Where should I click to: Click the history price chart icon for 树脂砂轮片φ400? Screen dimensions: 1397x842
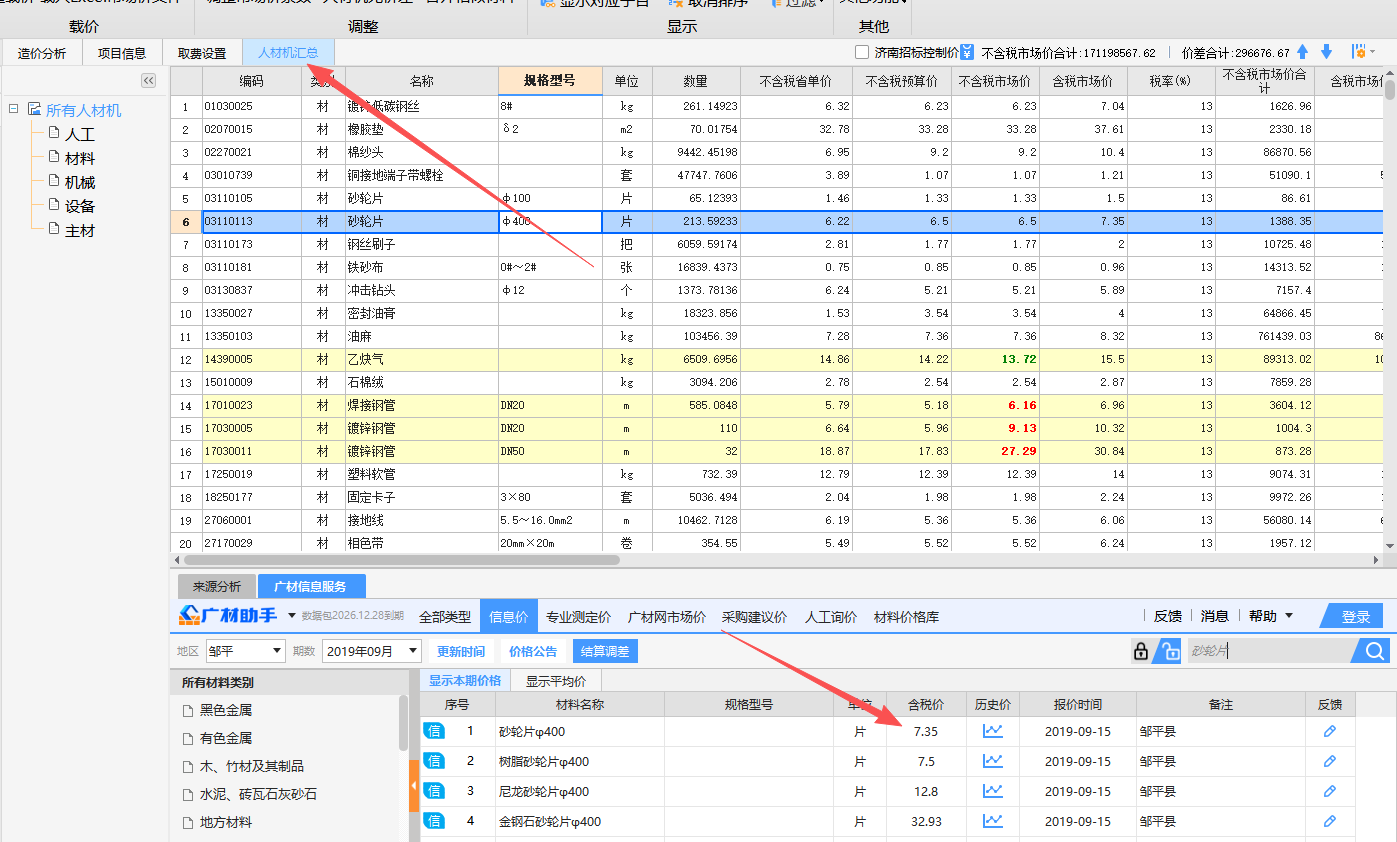click(x=992, y=761)
